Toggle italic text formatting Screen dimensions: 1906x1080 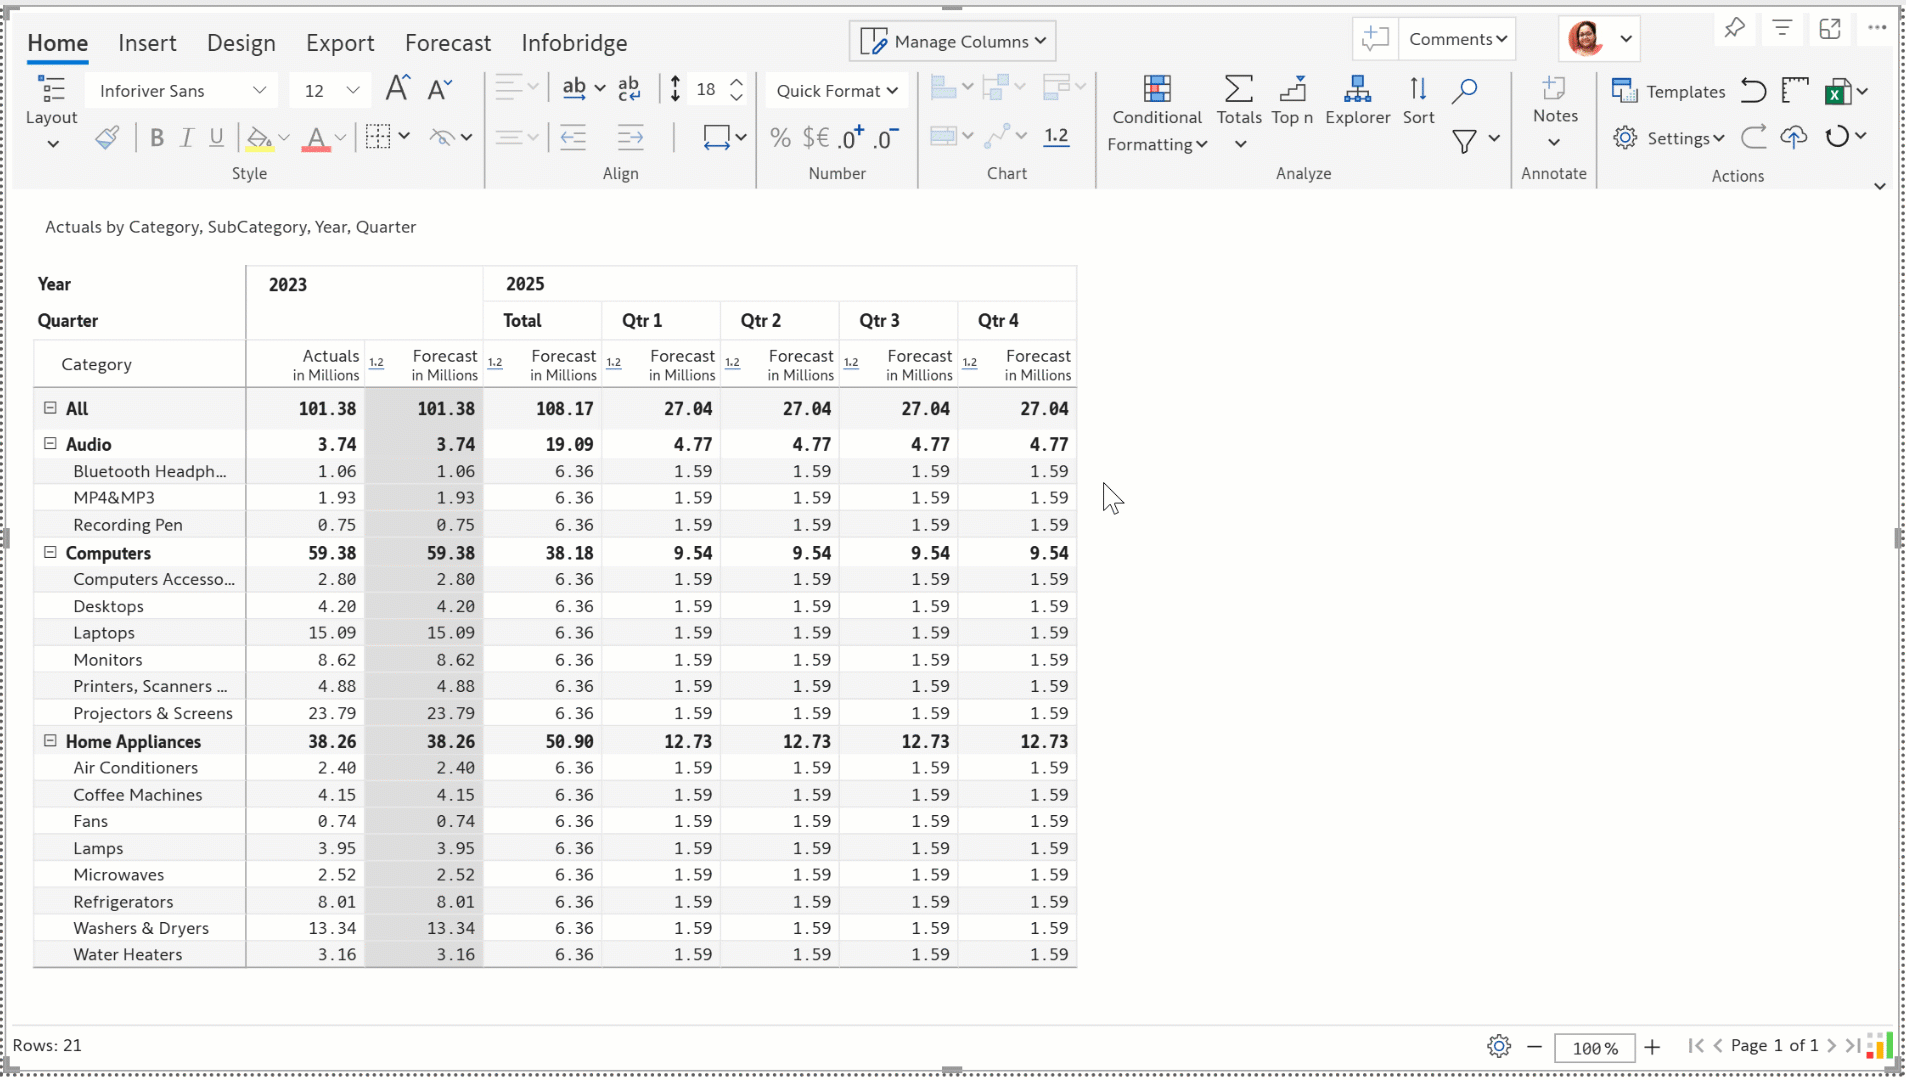(186, 138)
